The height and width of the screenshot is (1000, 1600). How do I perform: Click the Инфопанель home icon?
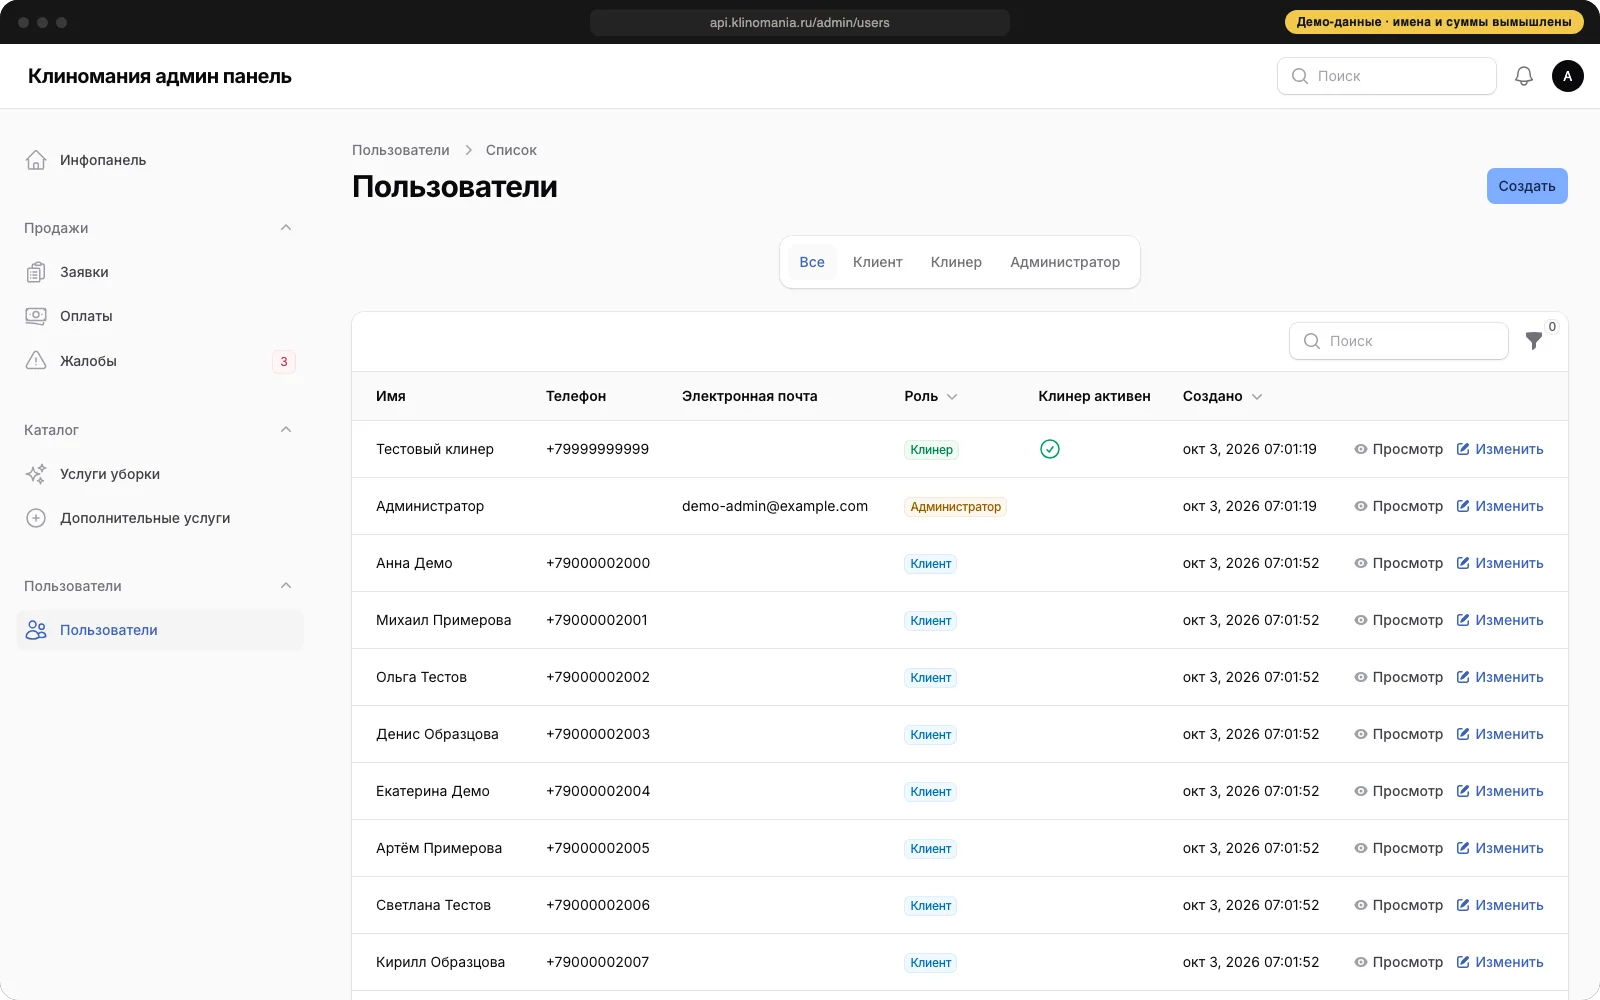pos(36,160)
